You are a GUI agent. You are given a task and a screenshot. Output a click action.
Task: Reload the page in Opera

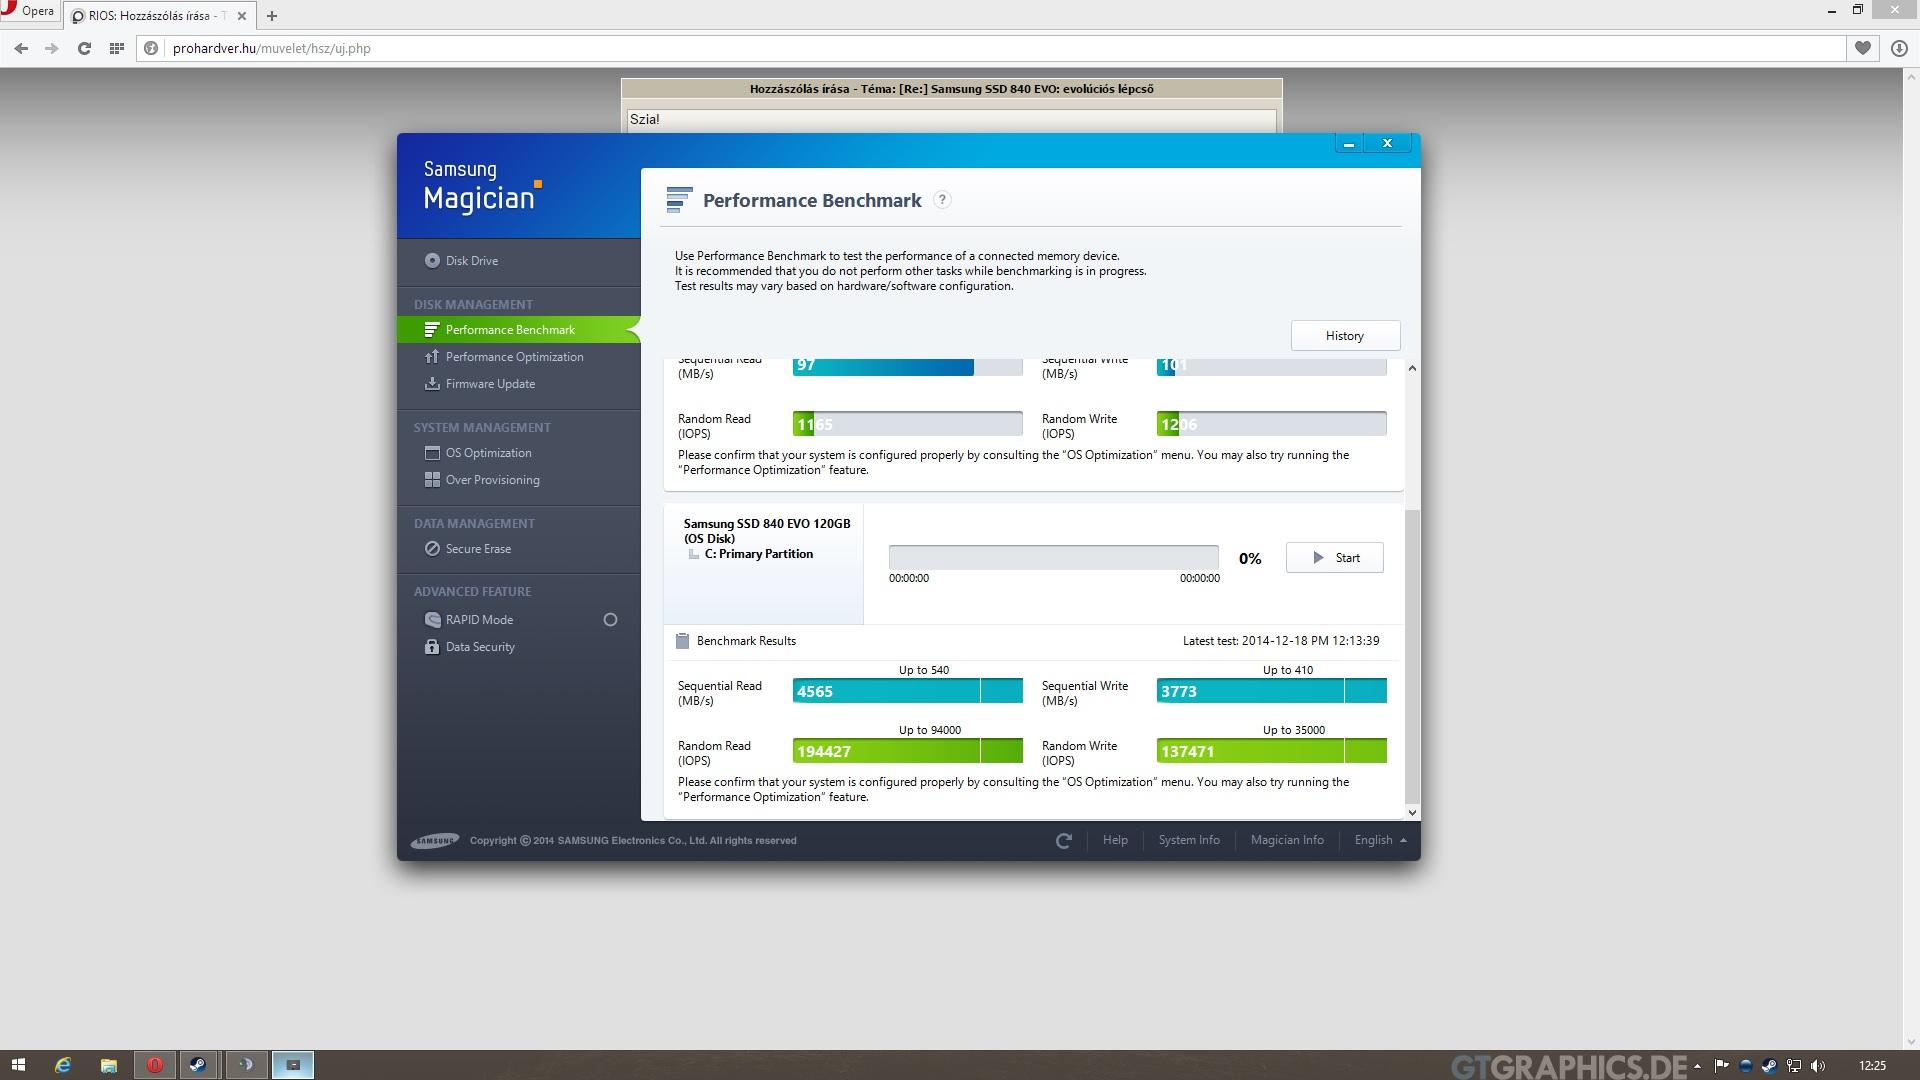coord(84,48)
